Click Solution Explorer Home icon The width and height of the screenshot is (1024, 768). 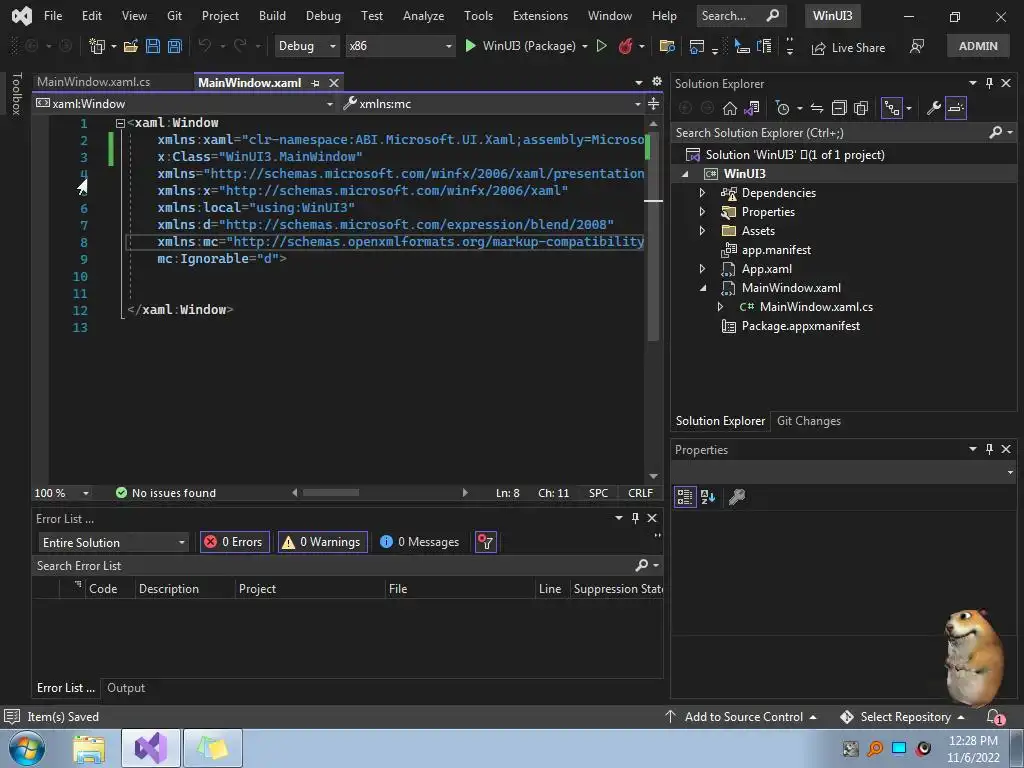(729, 108)
